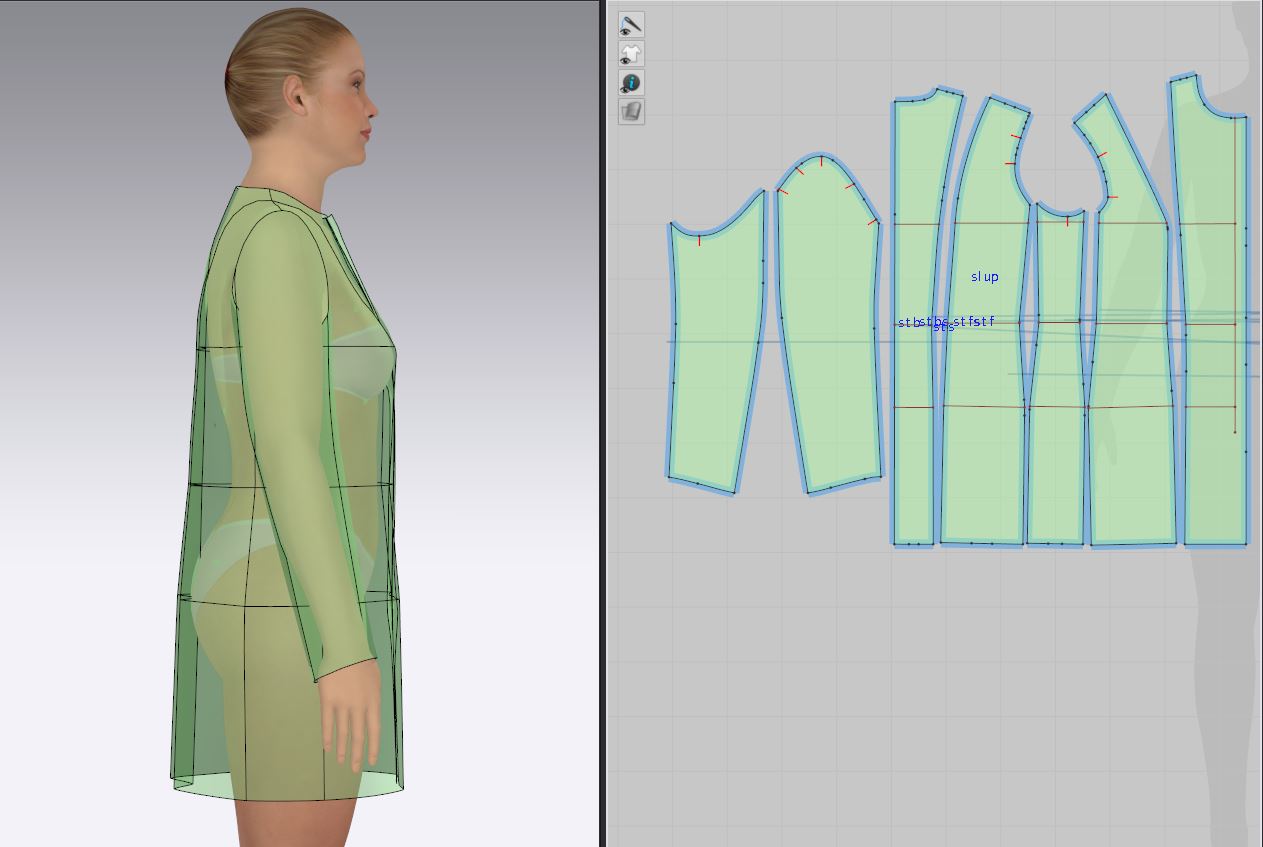Click the greyed pattern sheets icon
The width and height of the screenshot is (1263, 847).
631,112
